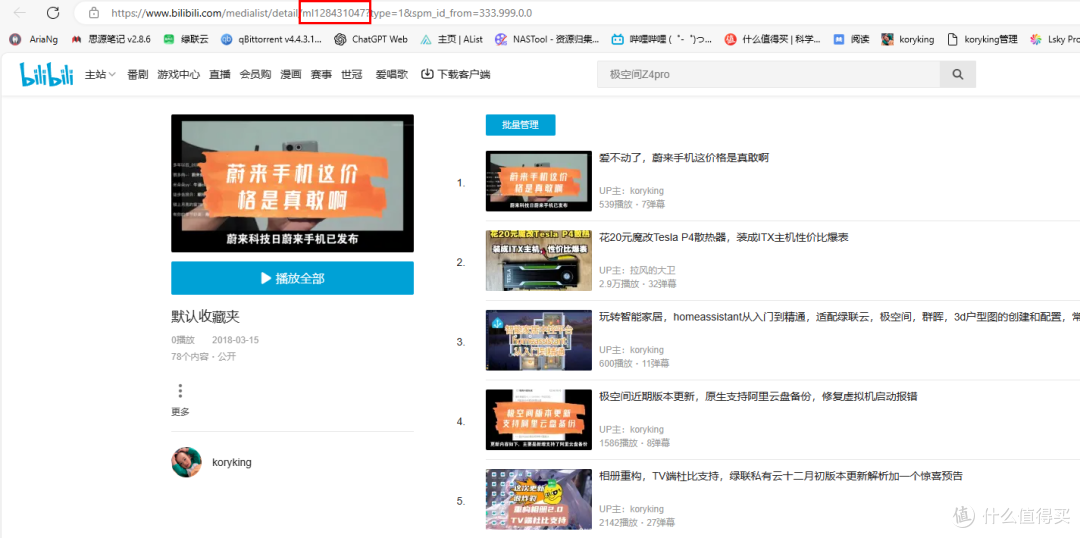Open the 什么值得买 bookmark
This screenshot has height=538, width=1080.
pyautogui.click(x=772, y=39)
